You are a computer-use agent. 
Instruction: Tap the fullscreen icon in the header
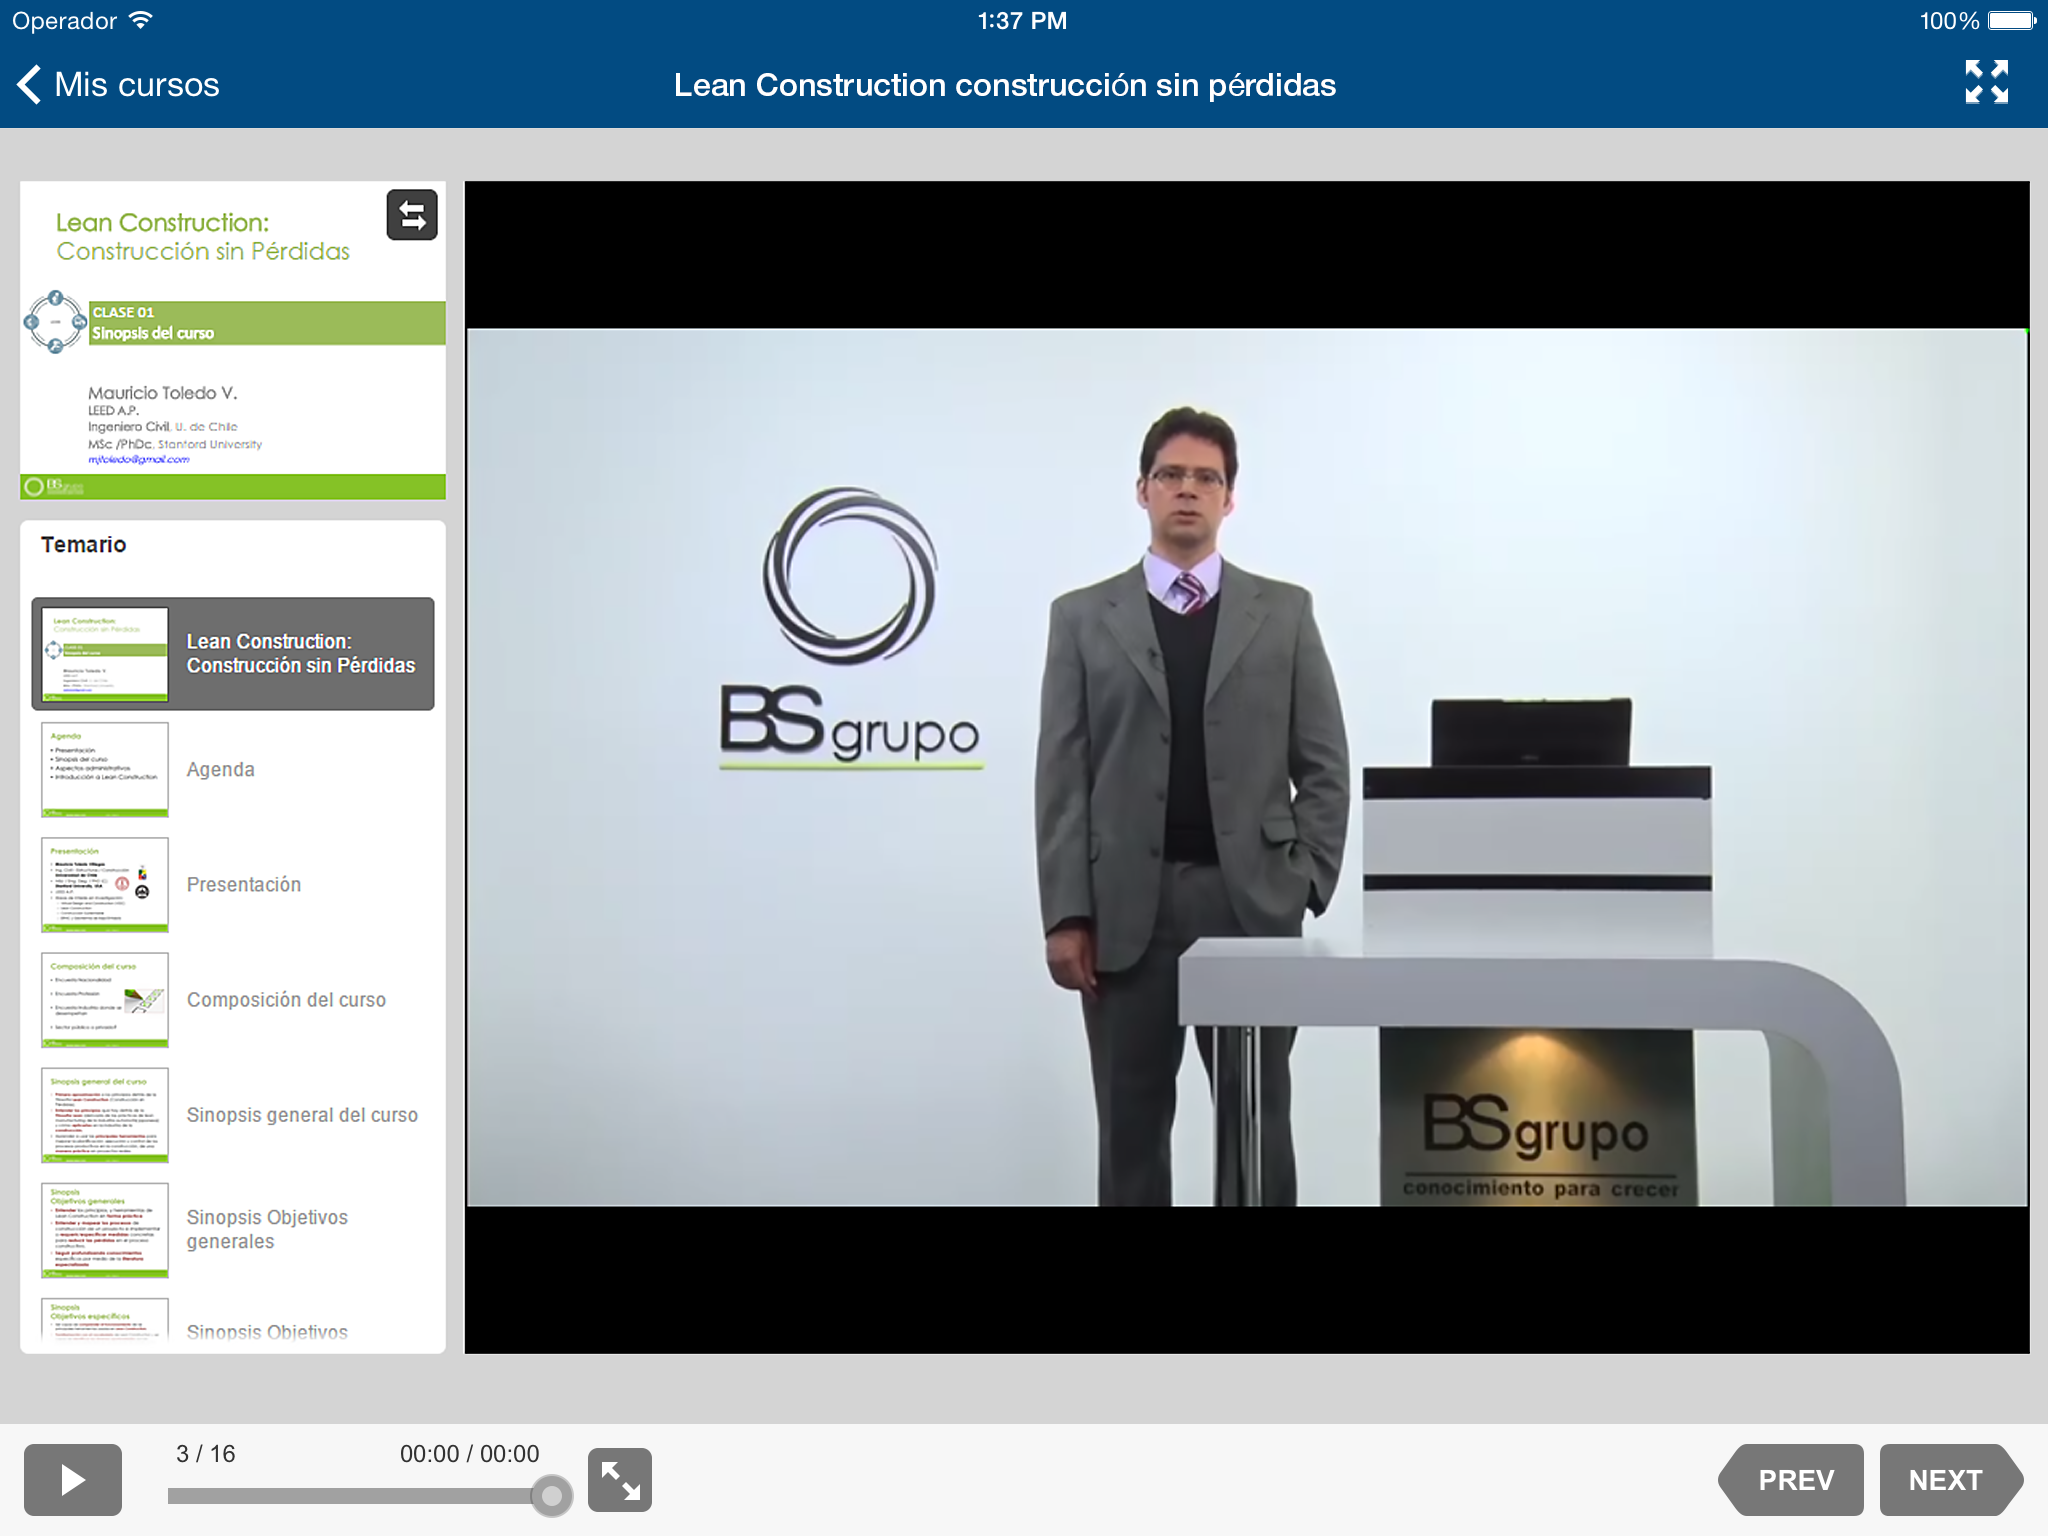click(x=1986, y=82)
